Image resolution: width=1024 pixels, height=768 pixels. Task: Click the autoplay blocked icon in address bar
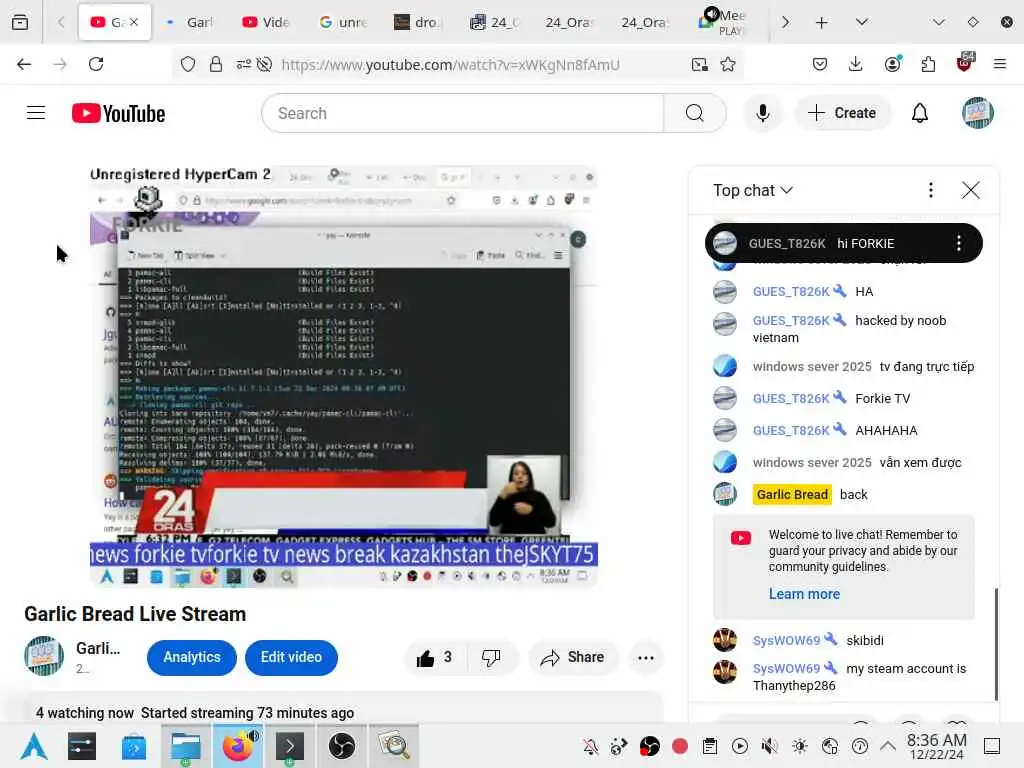[264, 64]
